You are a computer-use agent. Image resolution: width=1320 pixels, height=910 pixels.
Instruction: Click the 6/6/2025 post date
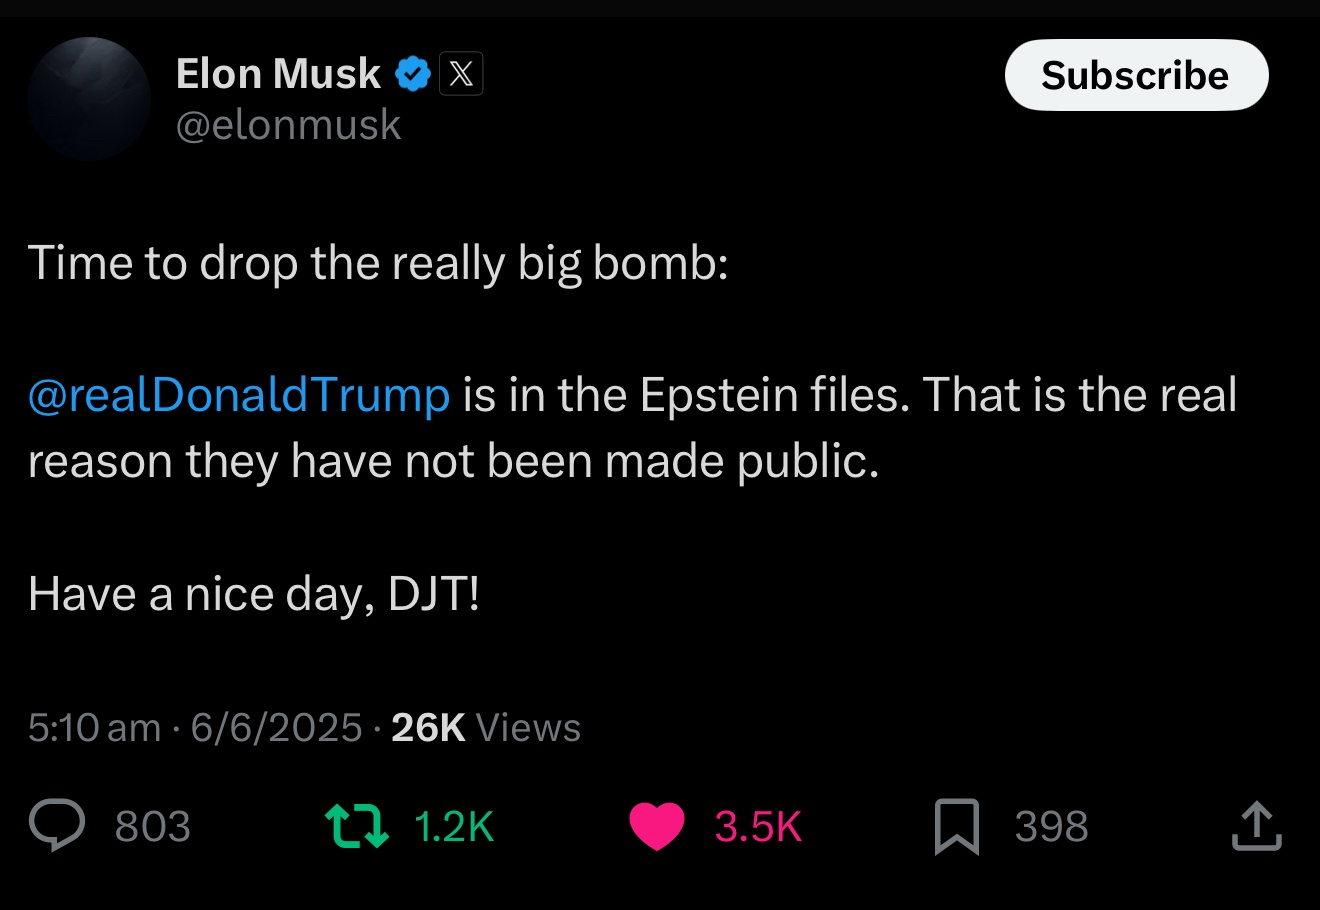(x=276, y=728)
